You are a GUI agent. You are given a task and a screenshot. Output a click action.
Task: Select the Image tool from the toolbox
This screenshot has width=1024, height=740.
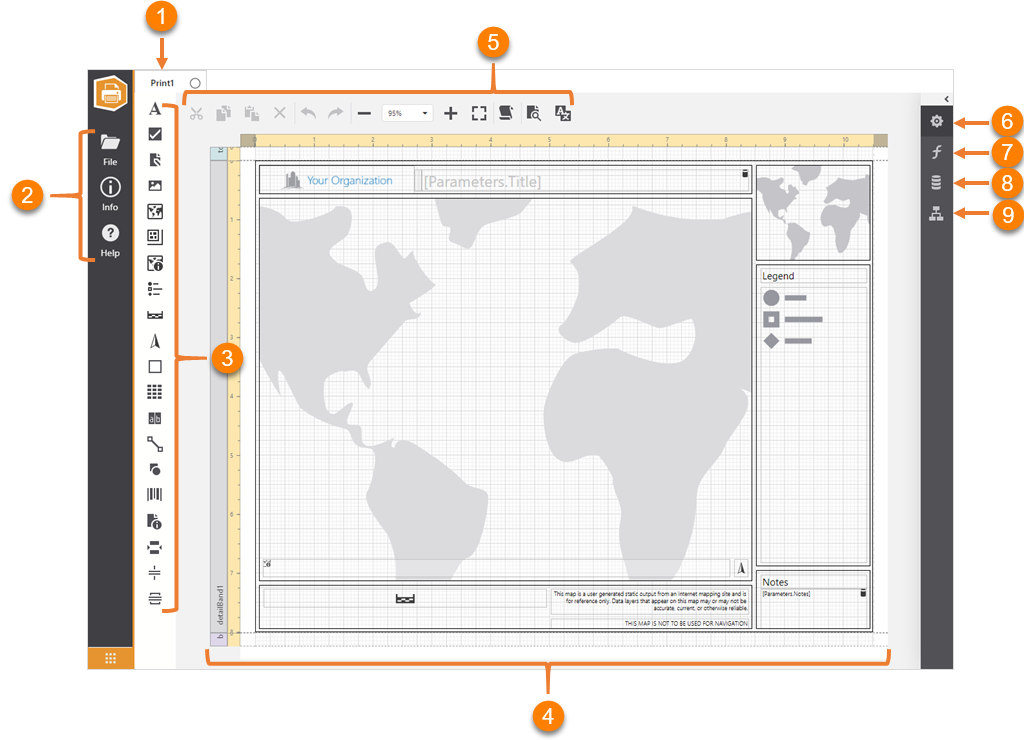coord(154,184)
